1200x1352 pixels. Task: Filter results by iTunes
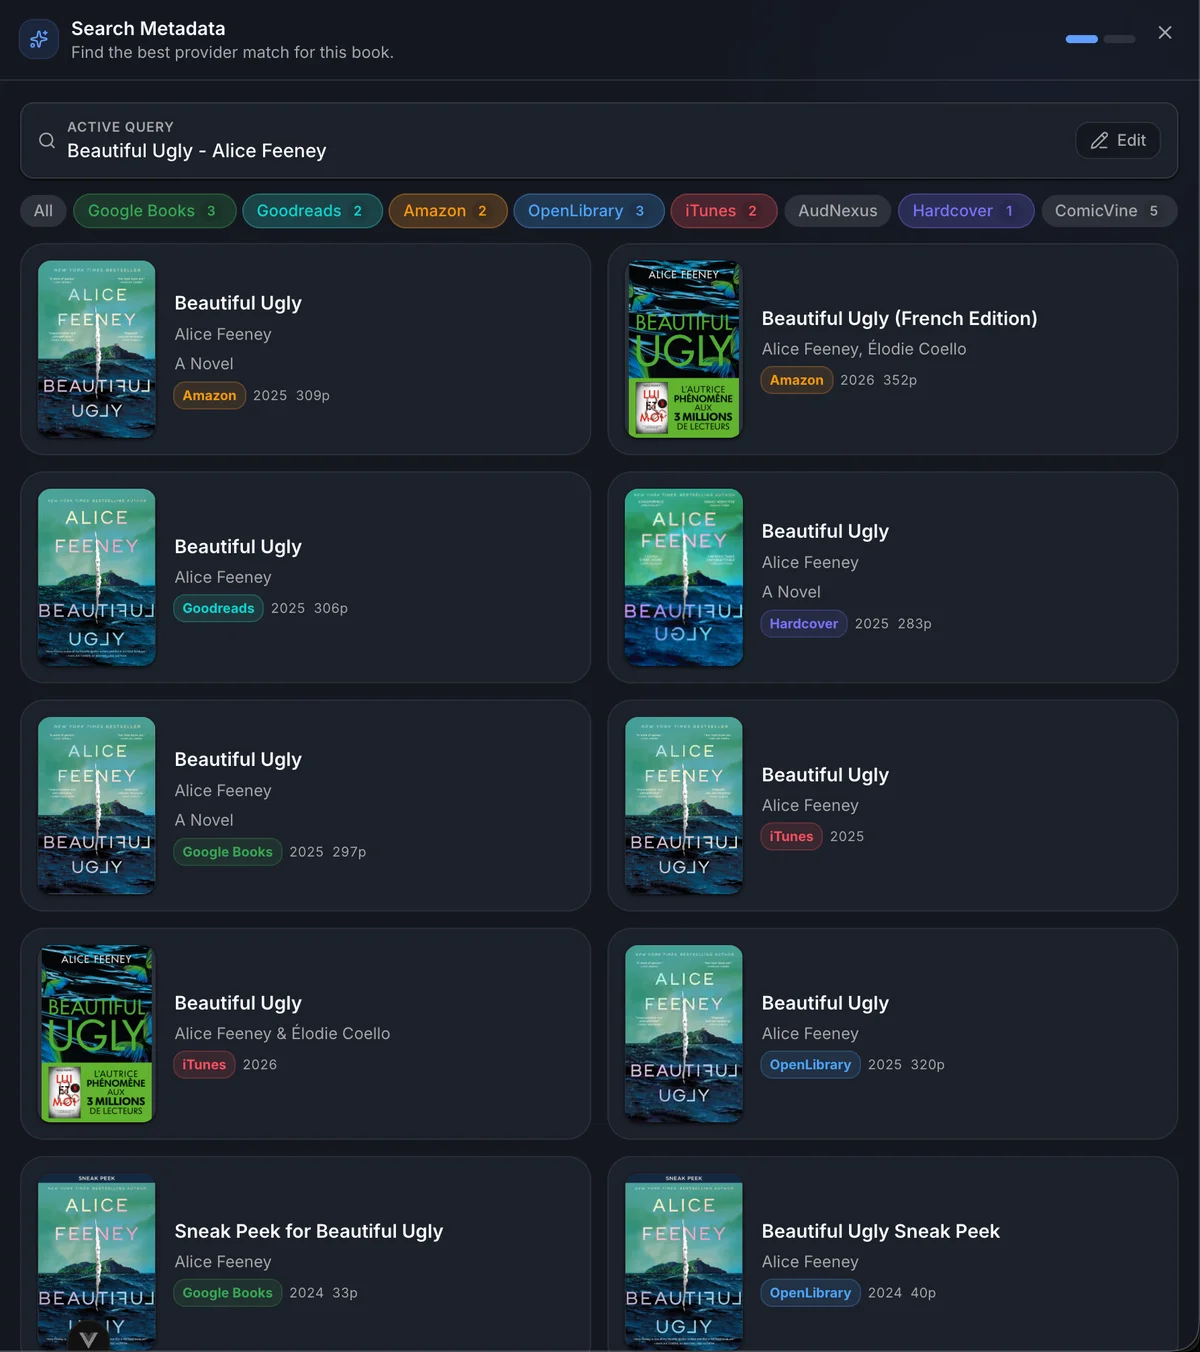click(724, 211)
